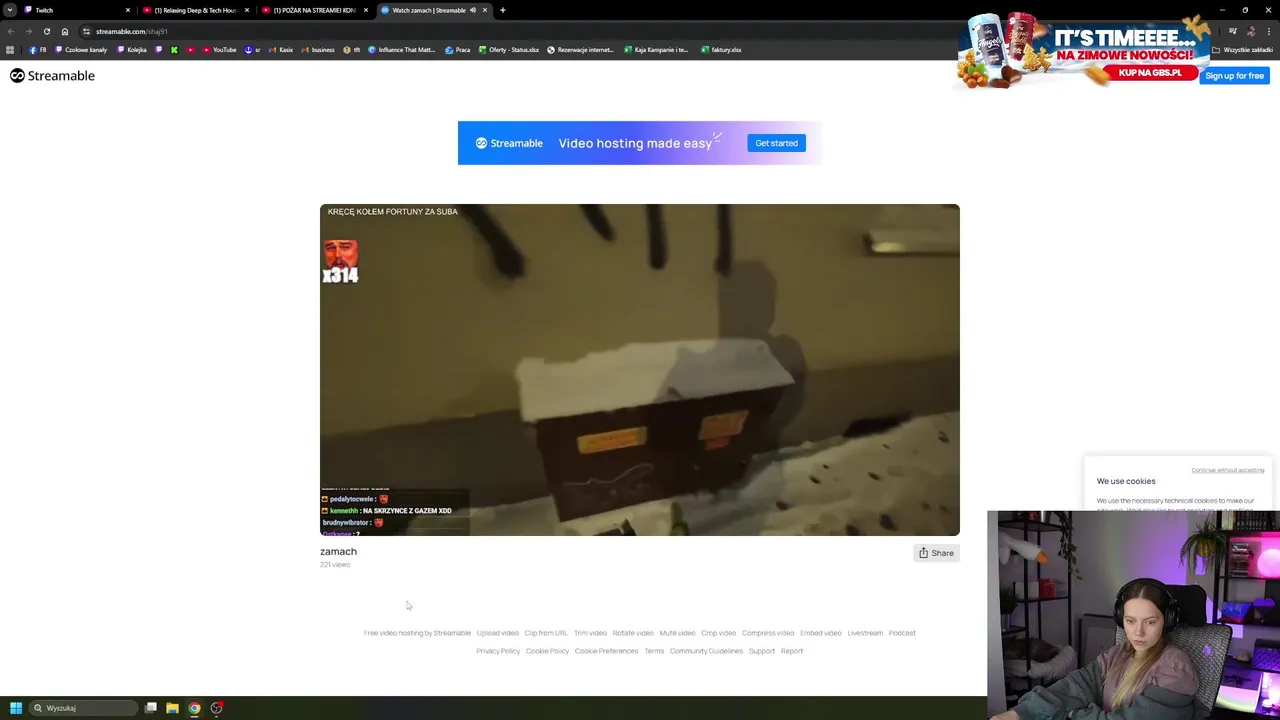
Task: Go back to the previous page
Action: click(11, 31)
